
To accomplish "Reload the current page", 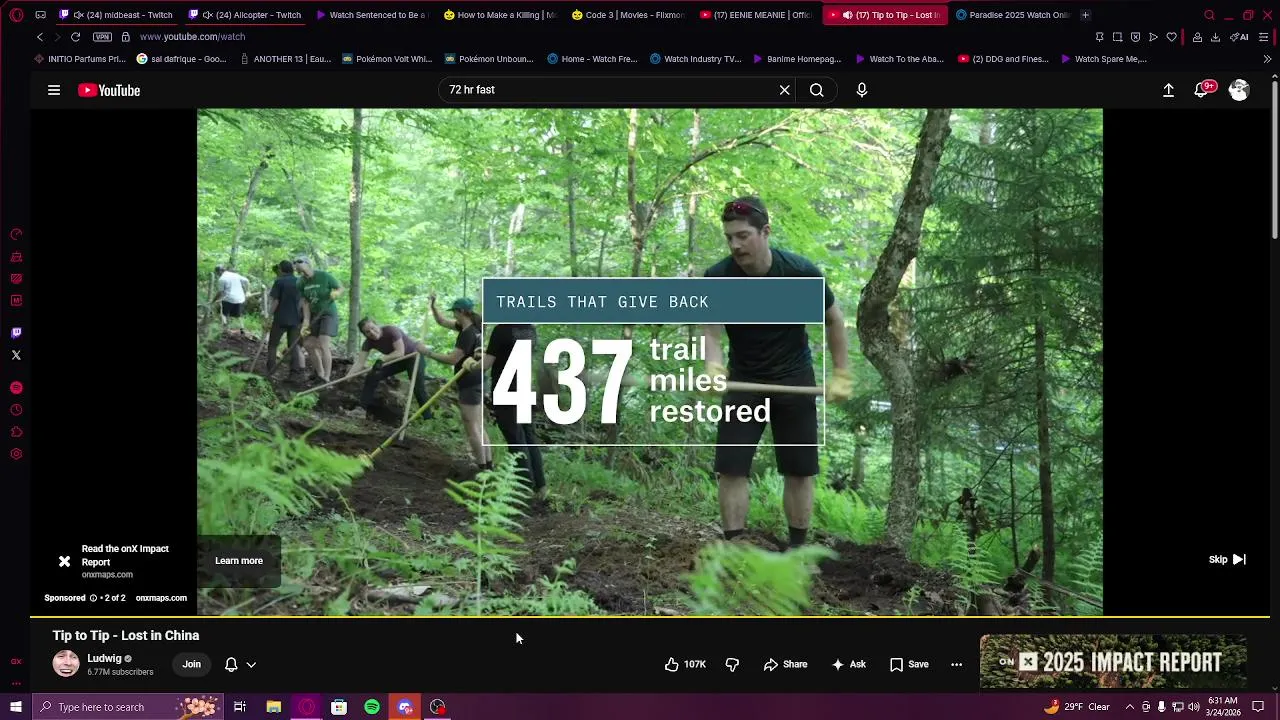I will (75, 37).
